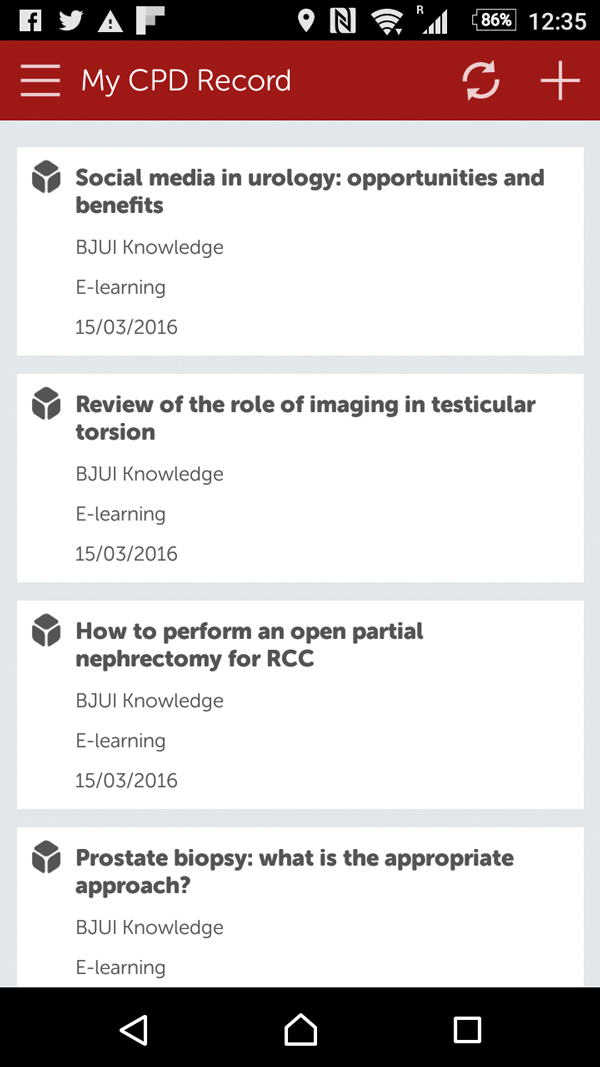
Task: Add a new CPD record with plus
Action: click(x=559, y=81)
